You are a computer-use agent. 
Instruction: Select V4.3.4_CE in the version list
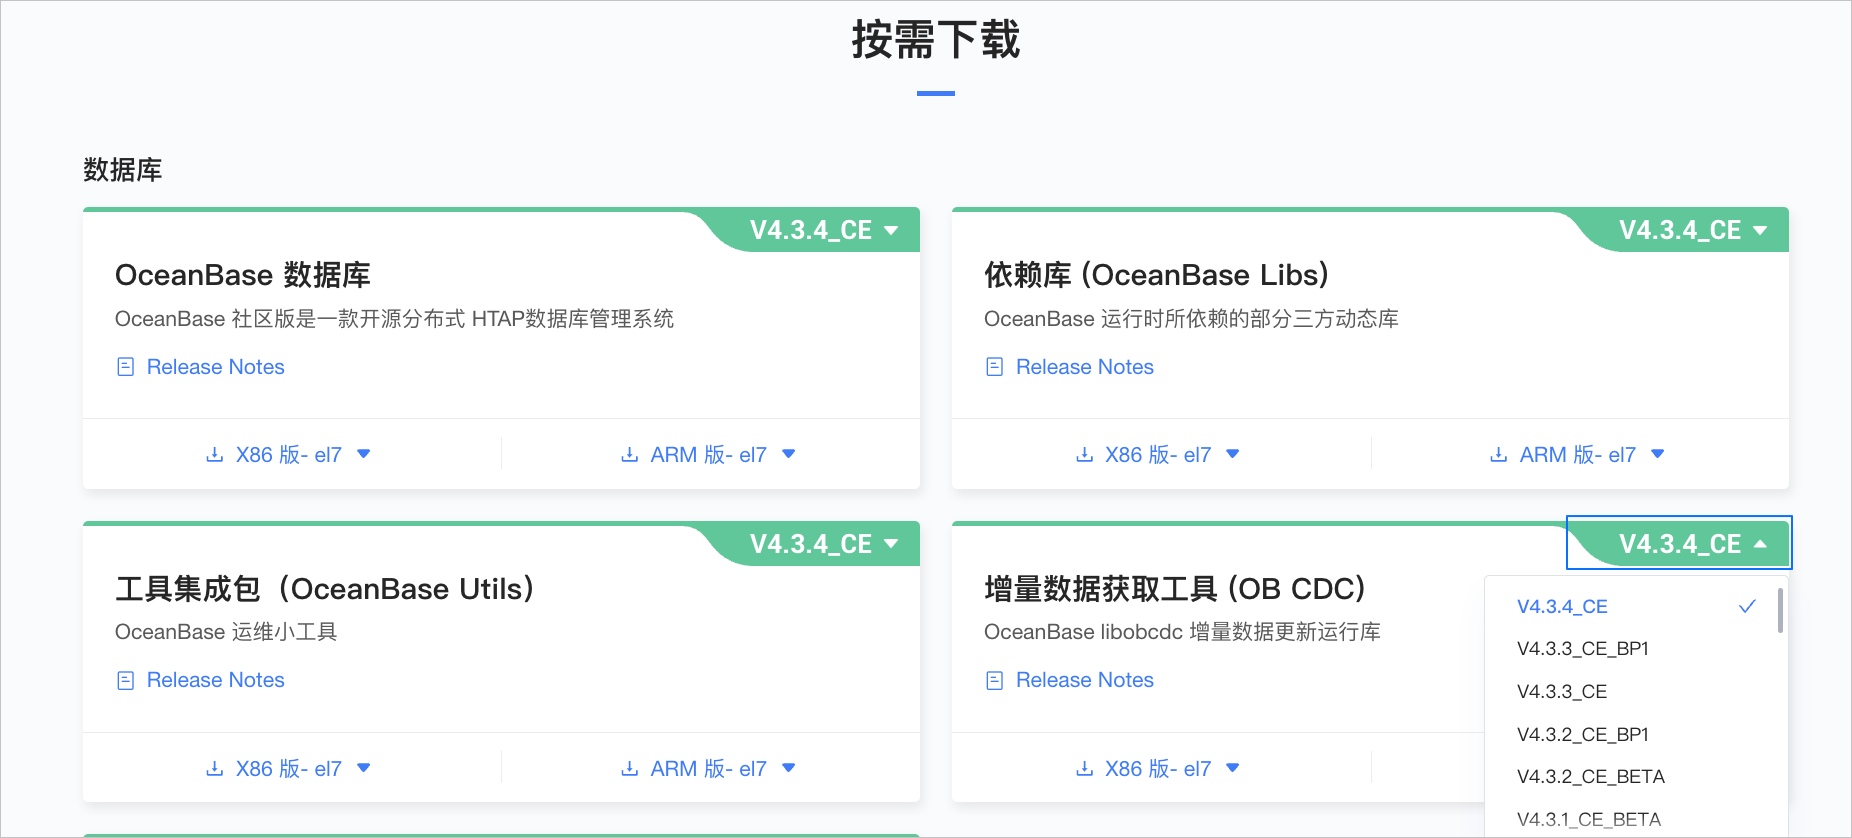1636,607
